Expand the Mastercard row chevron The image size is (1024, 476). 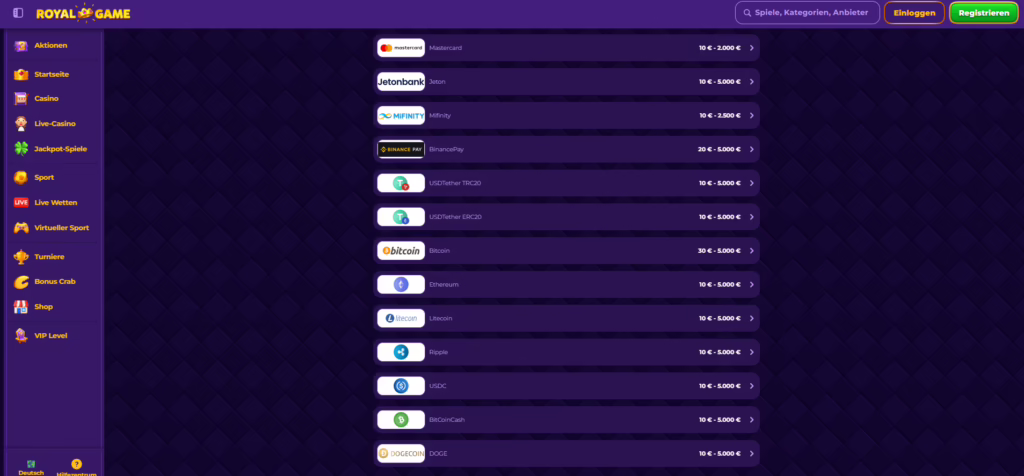(752, 48)
